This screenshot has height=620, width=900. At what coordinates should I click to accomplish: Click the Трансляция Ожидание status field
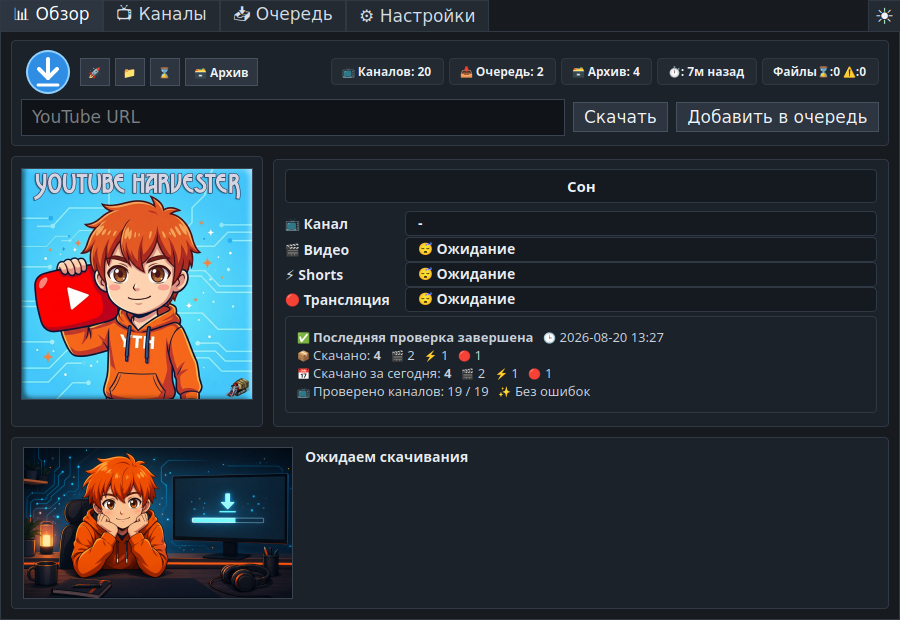[x=641, y=299]
